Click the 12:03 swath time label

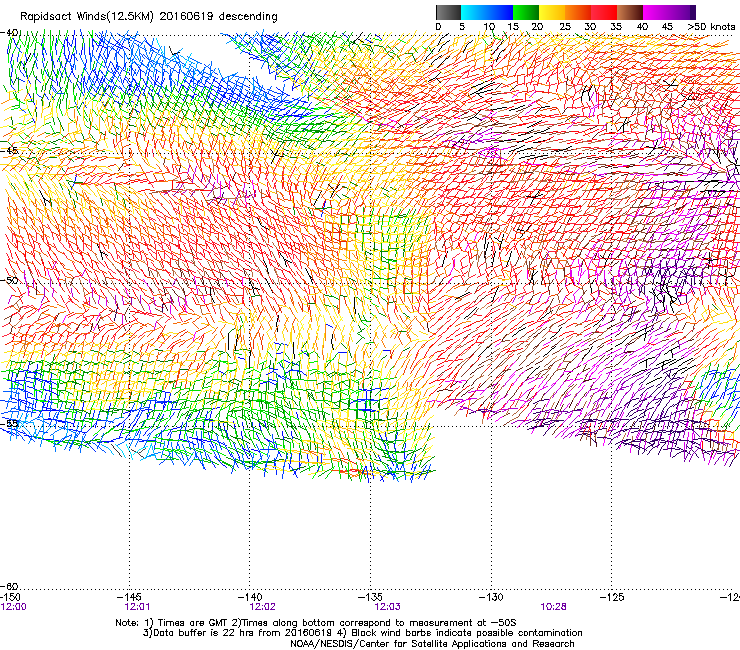(x=387, y=607)
